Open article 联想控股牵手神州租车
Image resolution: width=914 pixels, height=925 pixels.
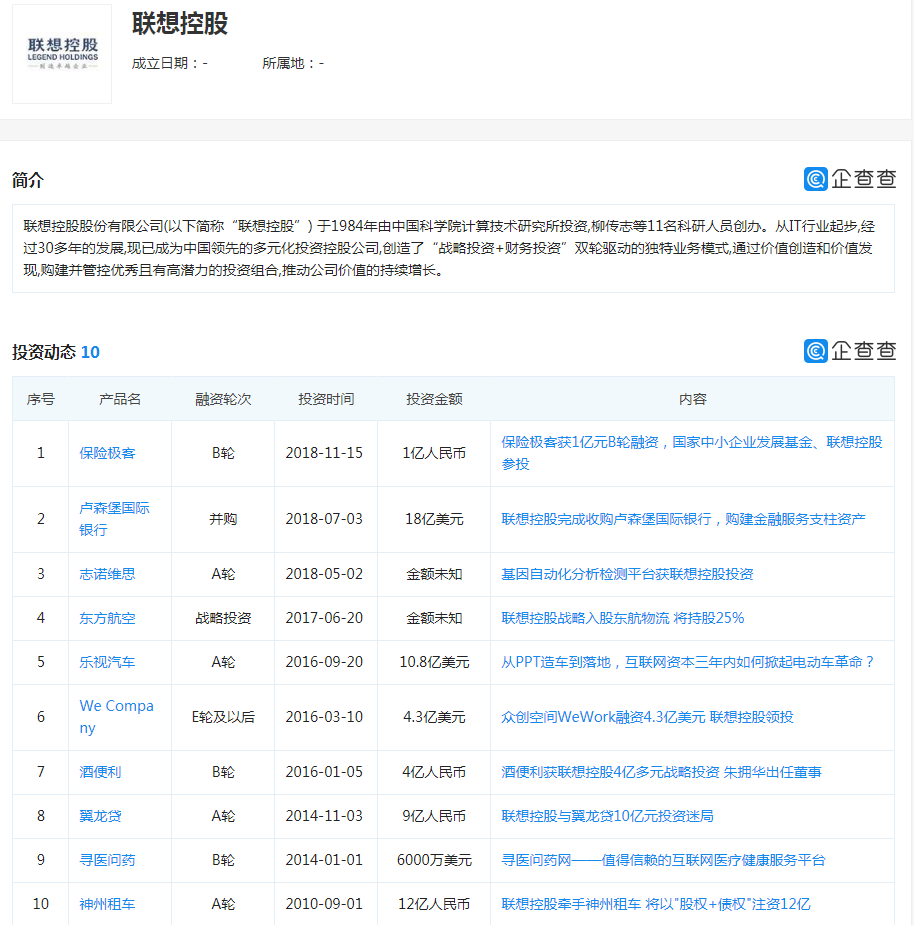(x=656, y=904)
